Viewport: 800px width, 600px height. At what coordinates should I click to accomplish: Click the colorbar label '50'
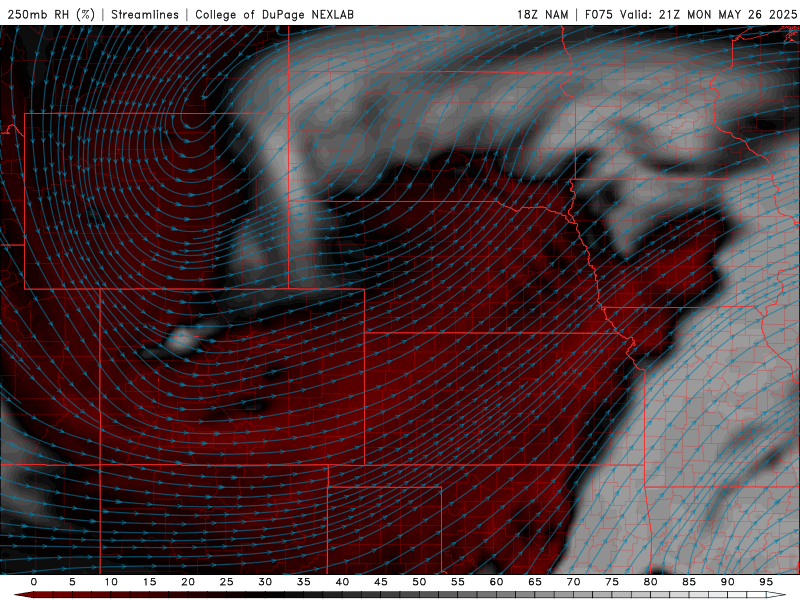[x=419, y=582]
